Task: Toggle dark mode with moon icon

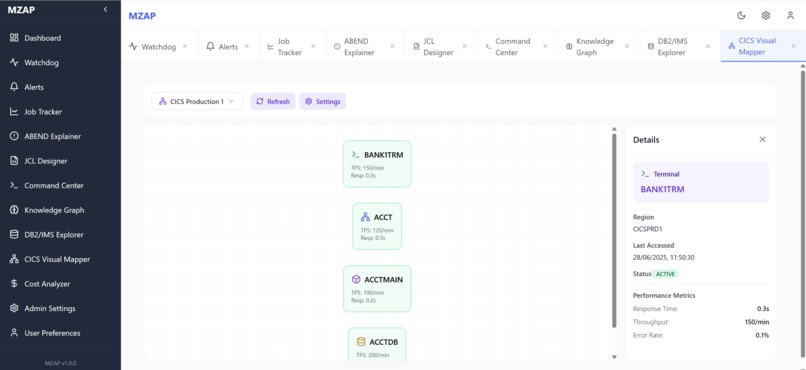Action: [741, 15]
